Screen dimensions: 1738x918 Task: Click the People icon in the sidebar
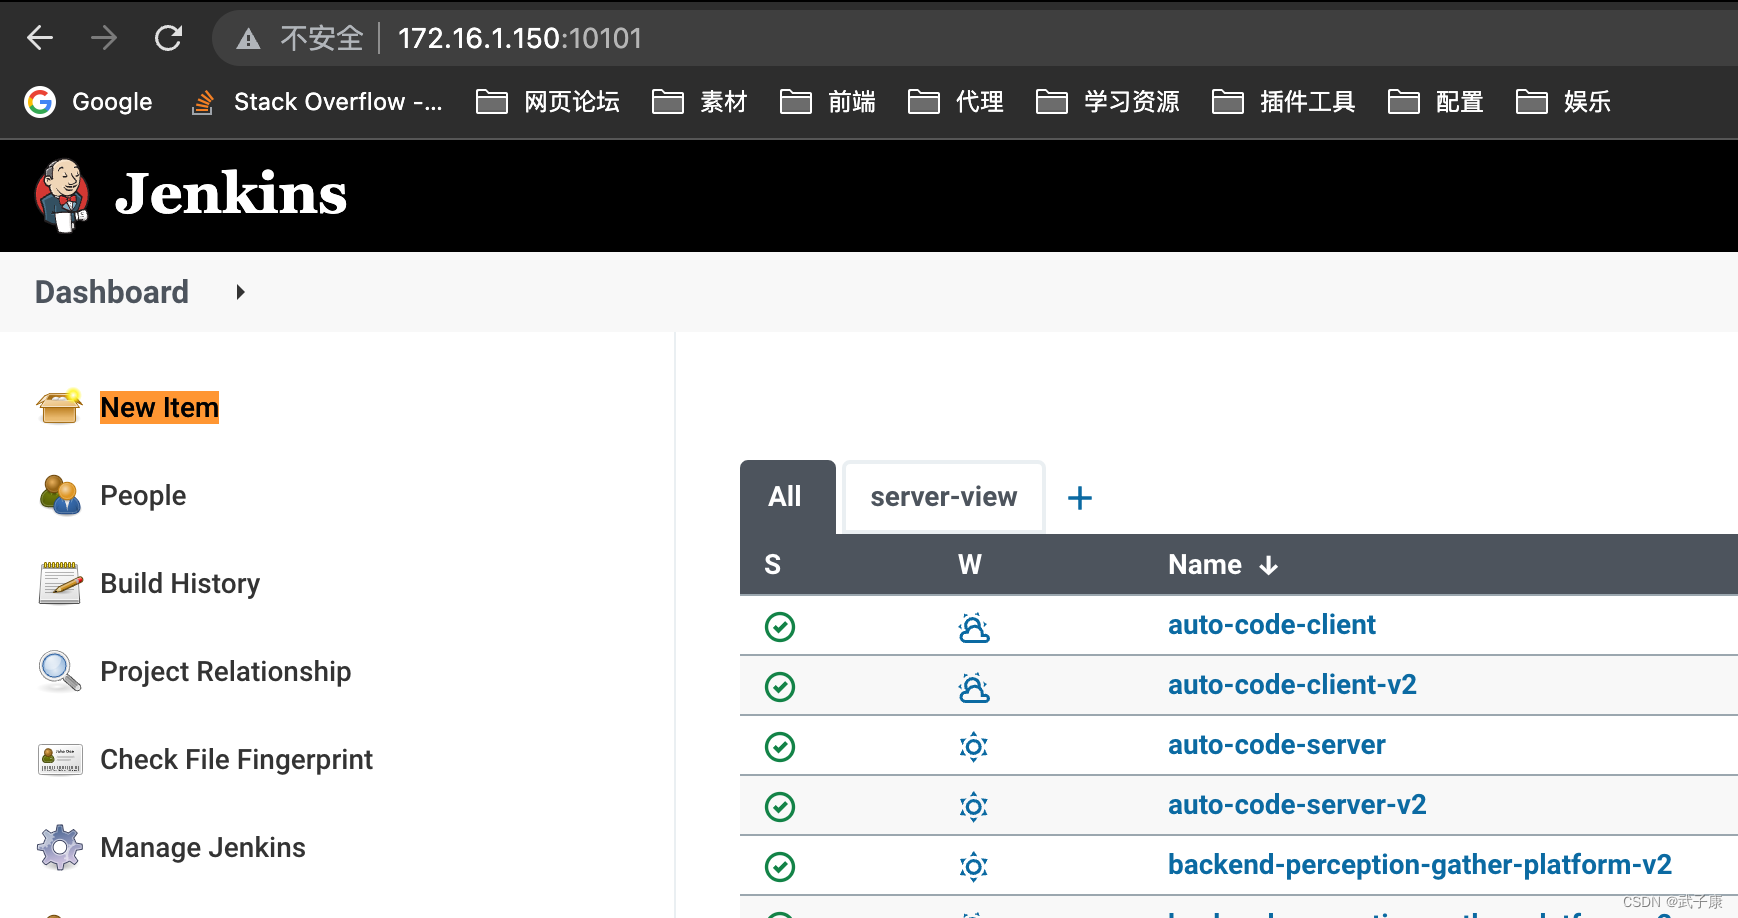(59, 495)
